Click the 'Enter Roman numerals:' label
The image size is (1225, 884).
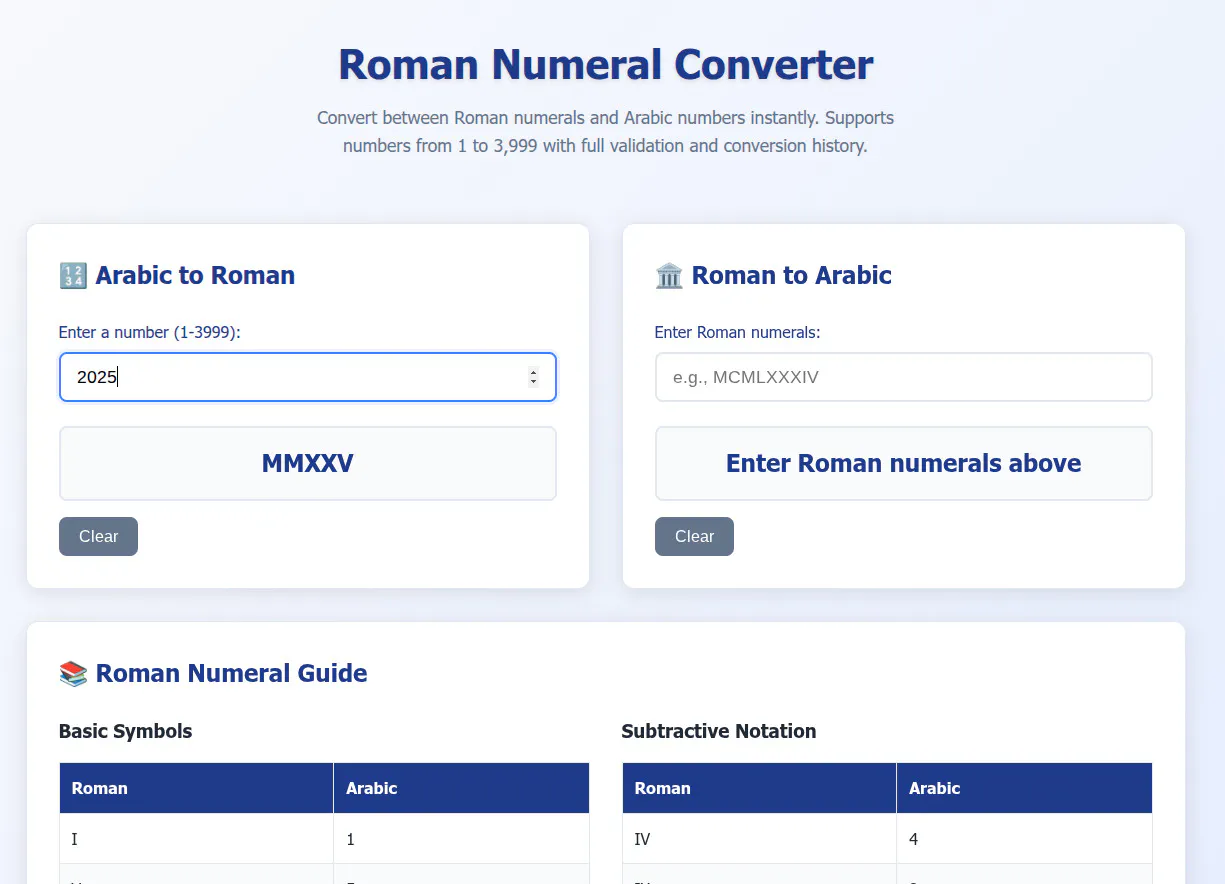(x=738, y=332)
